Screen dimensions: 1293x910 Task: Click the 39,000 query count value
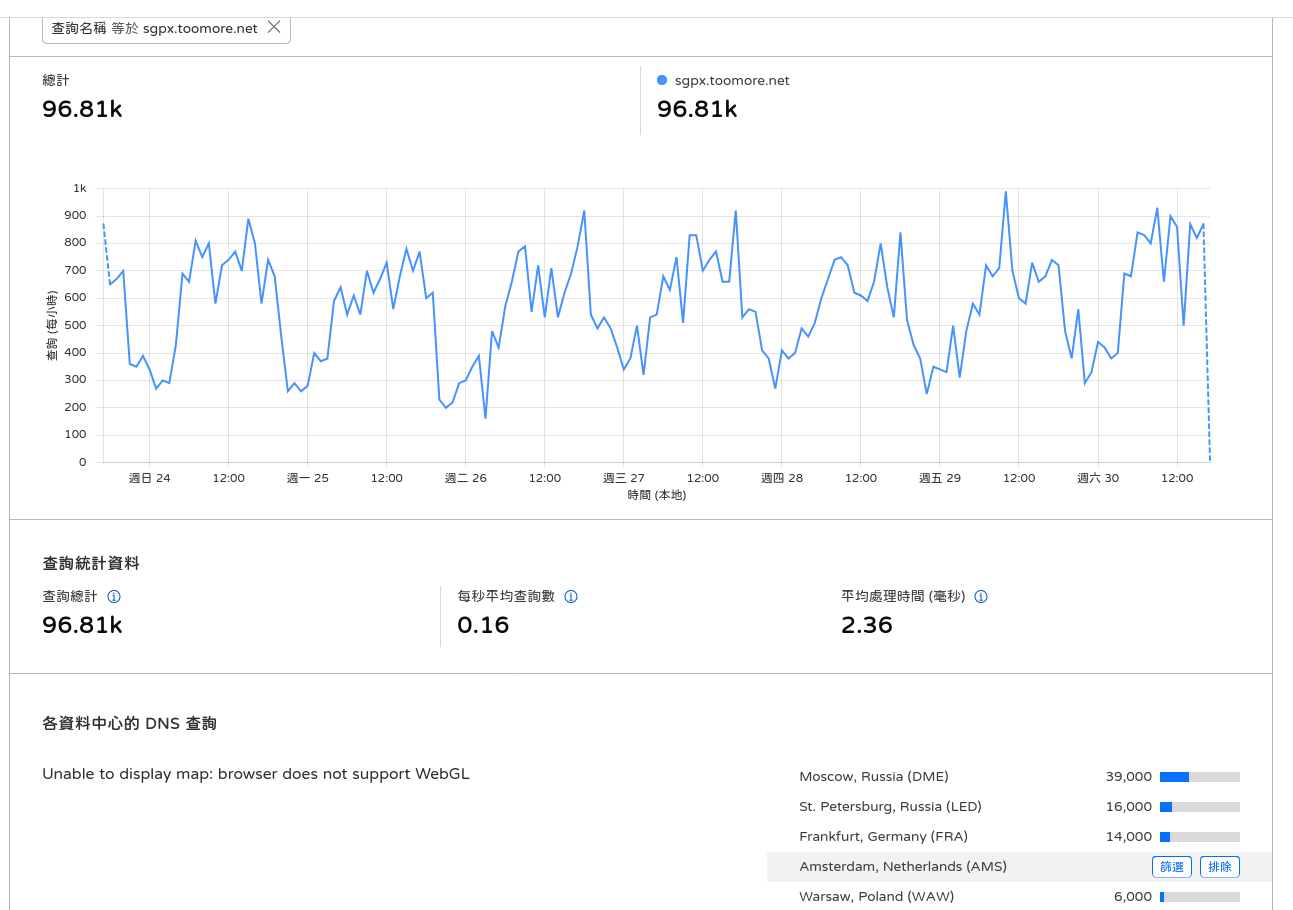[1129, 777]
